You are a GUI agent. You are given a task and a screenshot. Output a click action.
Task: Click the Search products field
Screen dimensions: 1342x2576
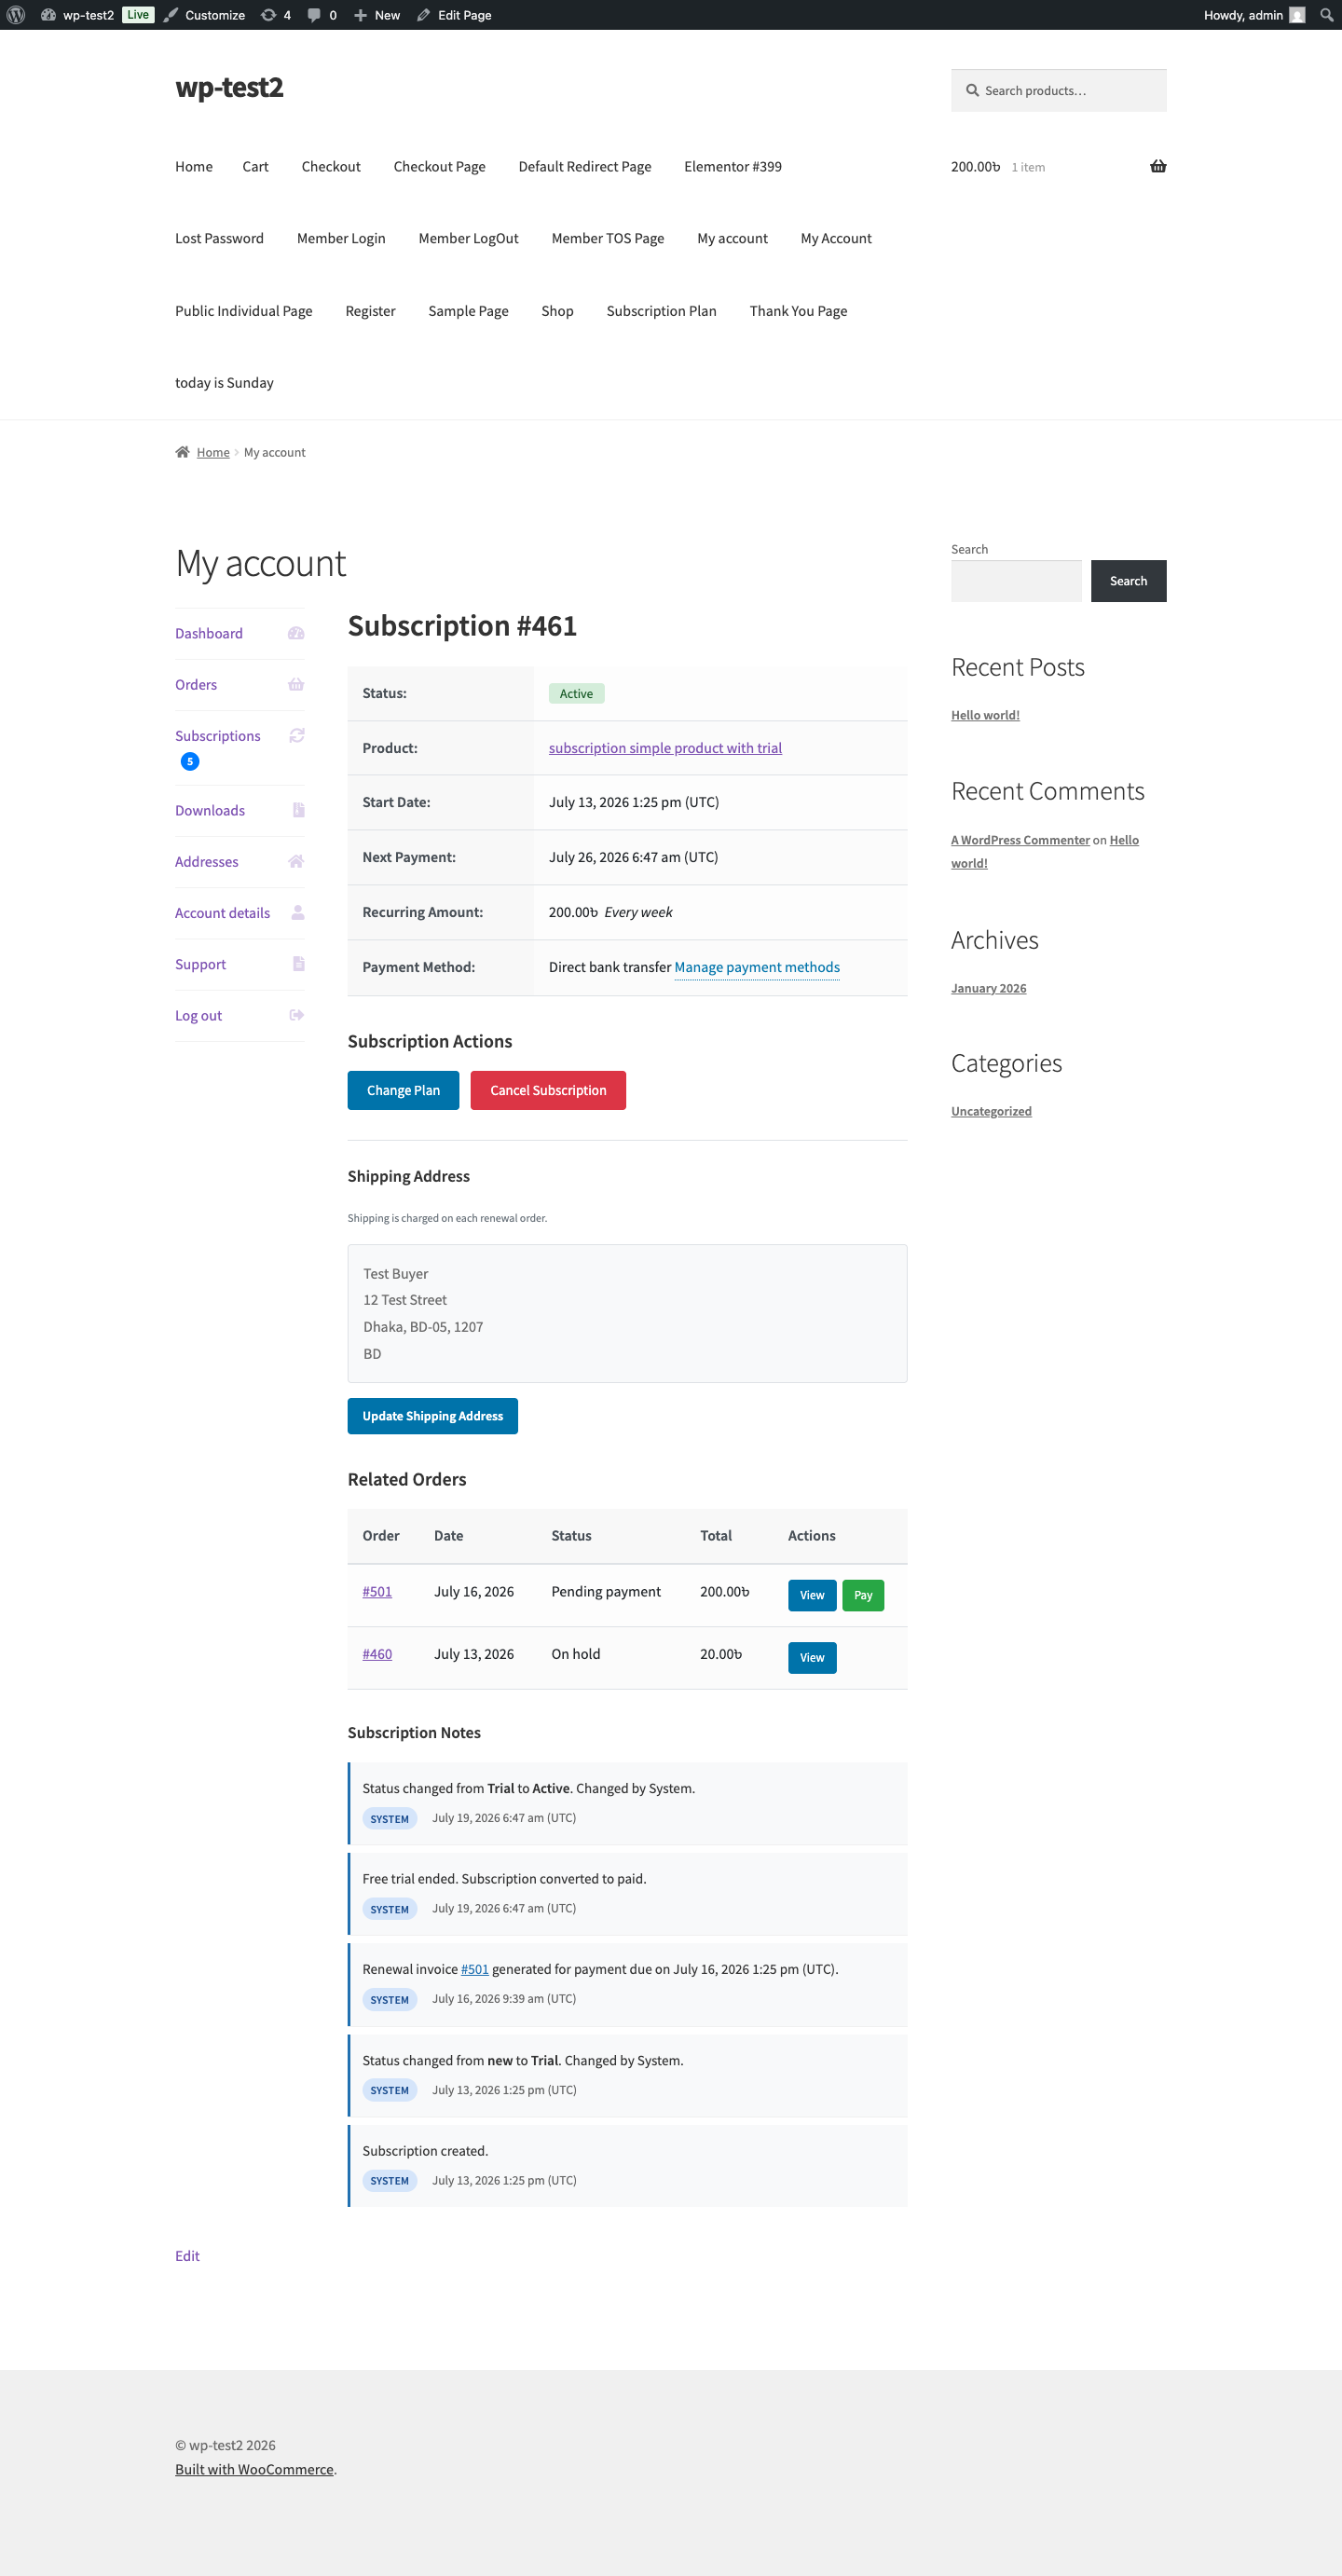pyautogui.click(x=1059, y=90)
